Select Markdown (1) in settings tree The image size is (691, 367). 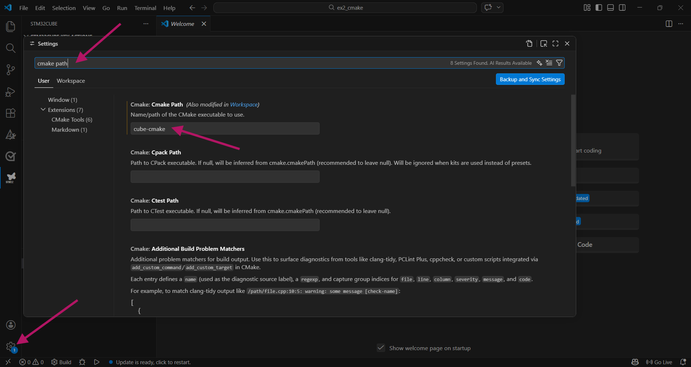(x=69, y=130)
